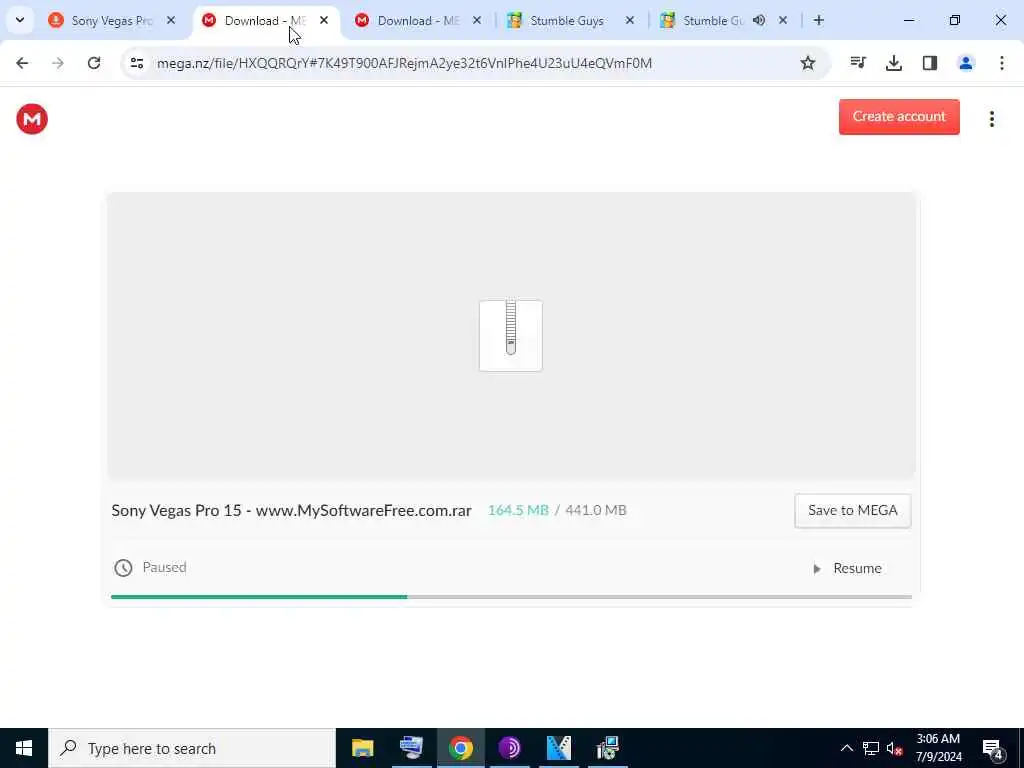Open Google Chrome from the taskbar
This screenshot has width=1024, height=768.
(x=460, y=748)
